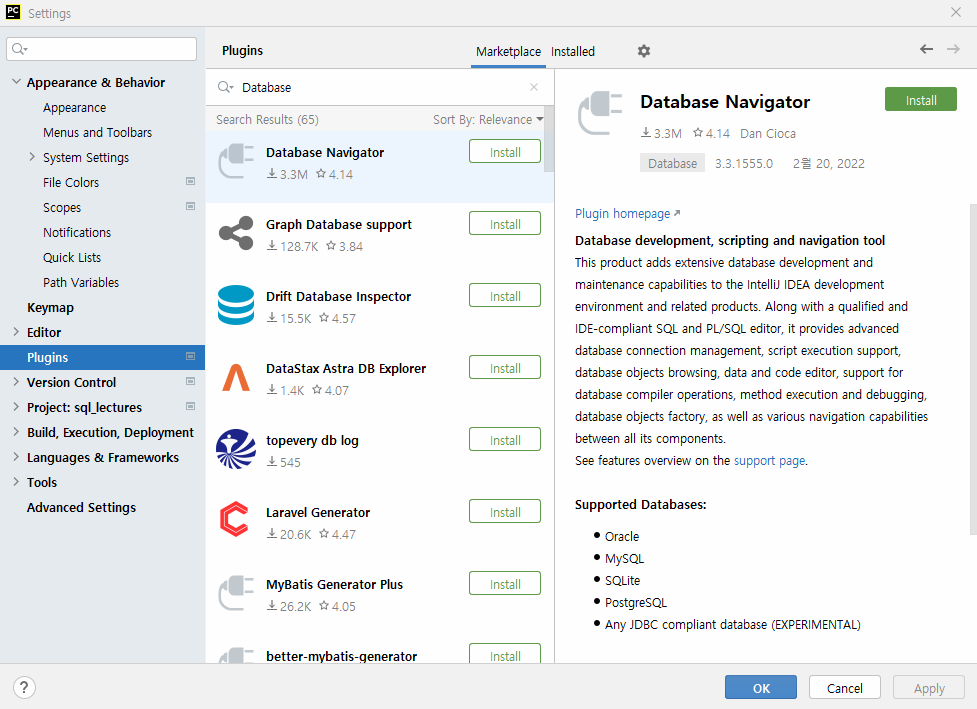The width and height of the screenshot is (977, 709).
Task: Expand the Project: sql_lectures section
Action: coord(16,407)
